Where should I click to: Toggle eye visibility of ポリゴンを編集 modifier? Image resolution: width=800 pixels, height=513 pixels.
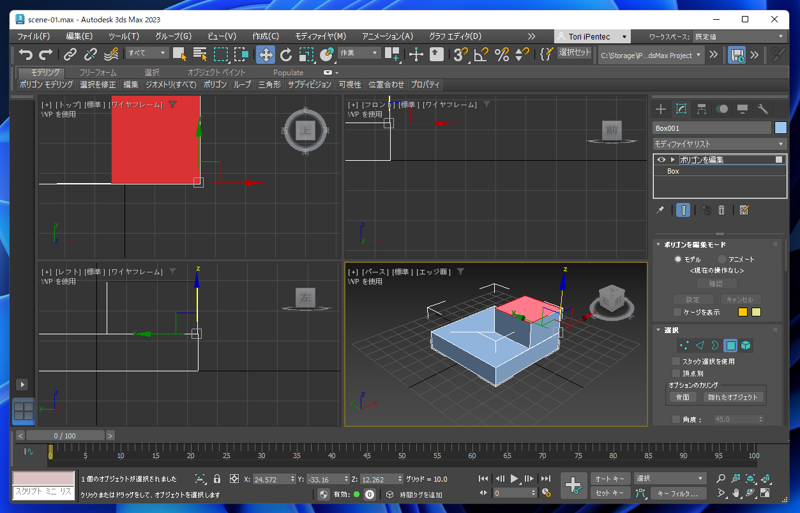(661, 160)
